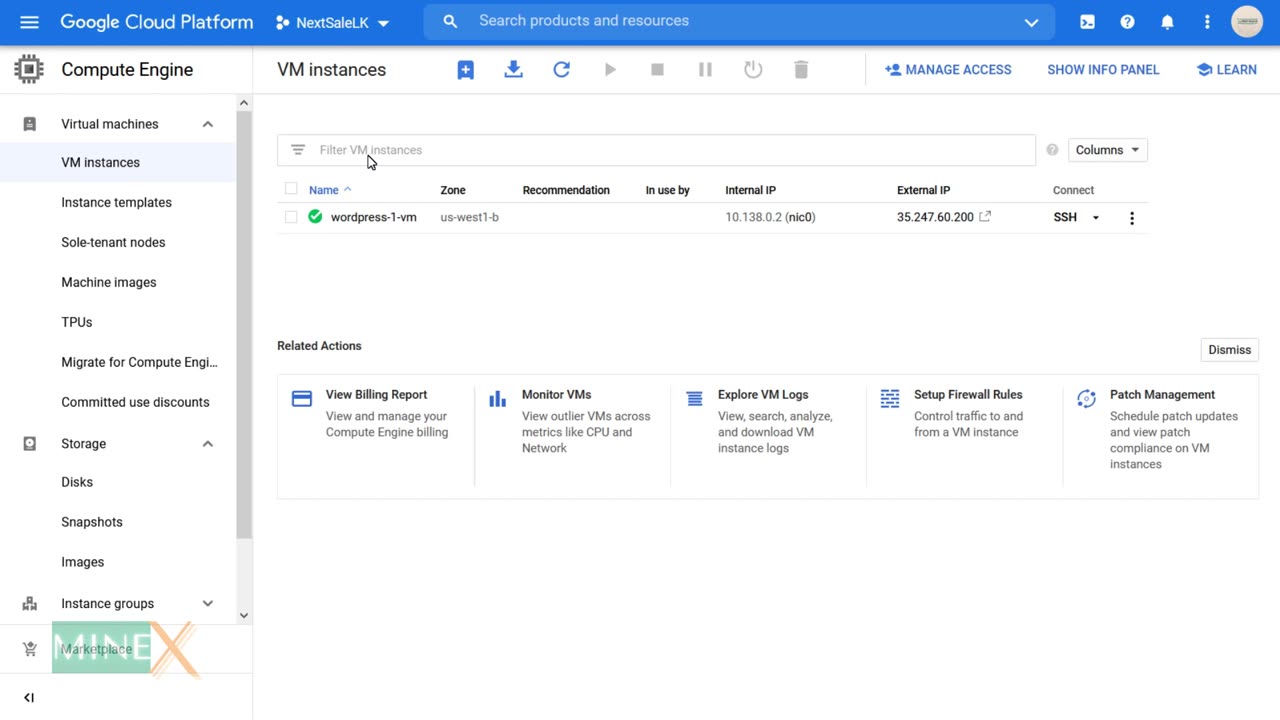Click the Reset instance power icon
Screen dimensions: 1280x720
[753, 70]
